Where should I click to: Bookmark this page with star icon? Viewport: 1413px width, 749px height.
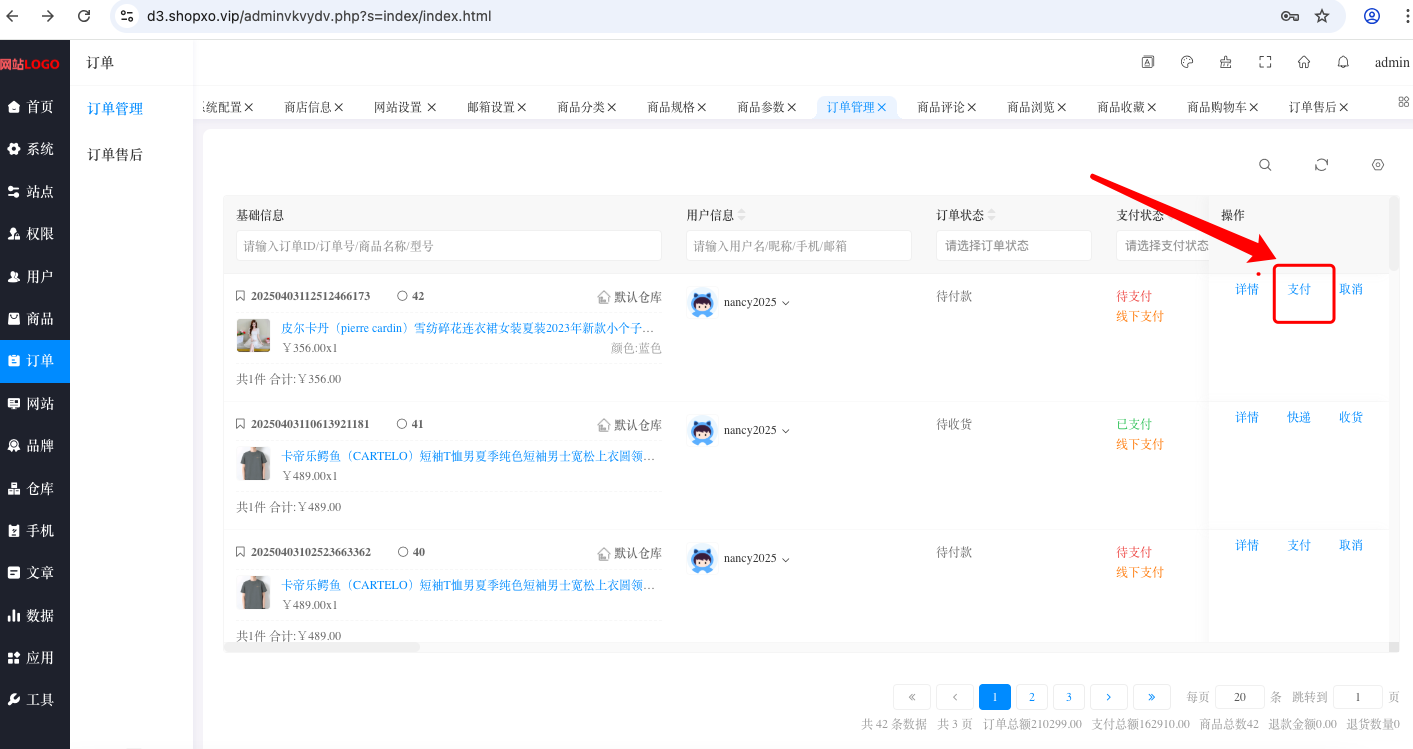(1322, 16)
